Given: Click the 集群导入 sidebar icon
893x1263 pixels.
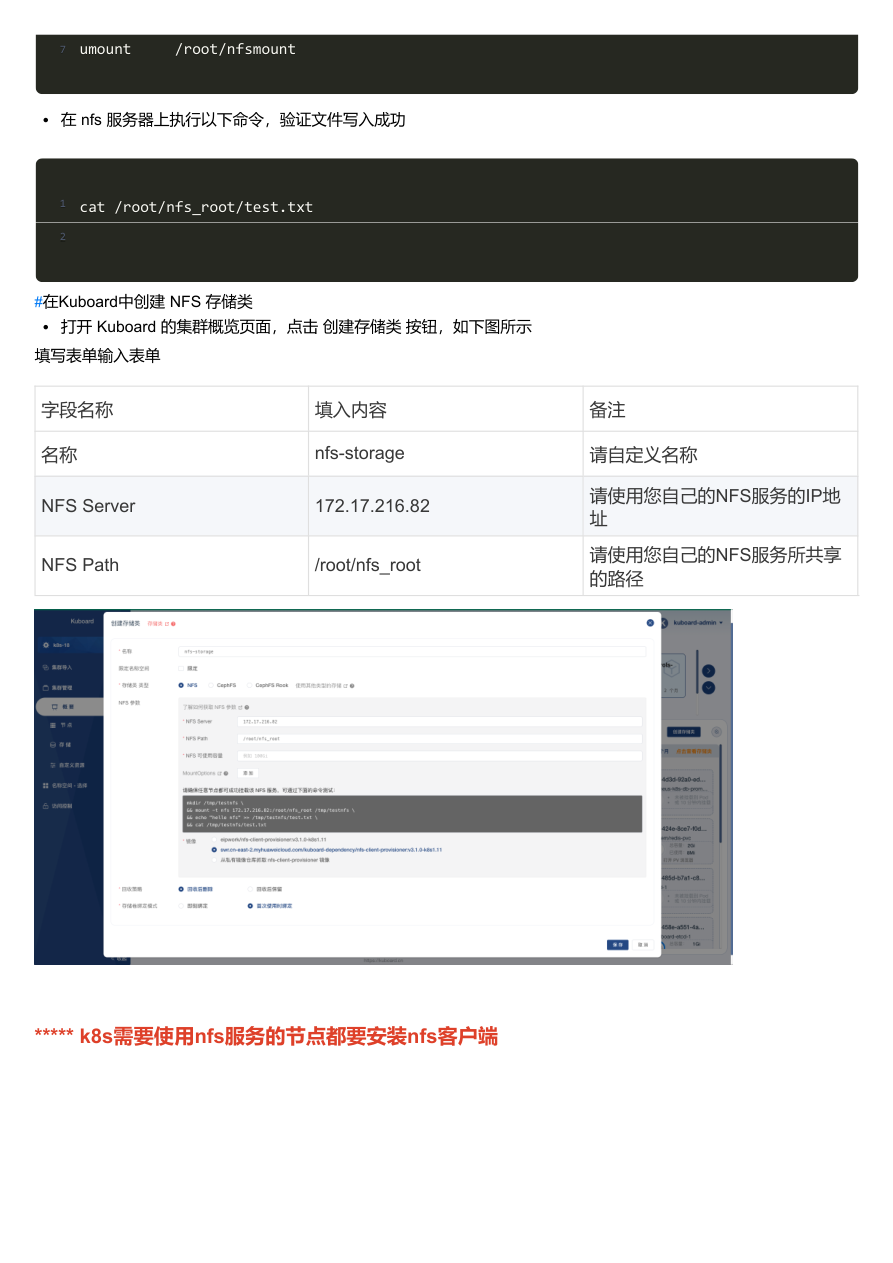Looking at the screenshot, I should 45,667.
